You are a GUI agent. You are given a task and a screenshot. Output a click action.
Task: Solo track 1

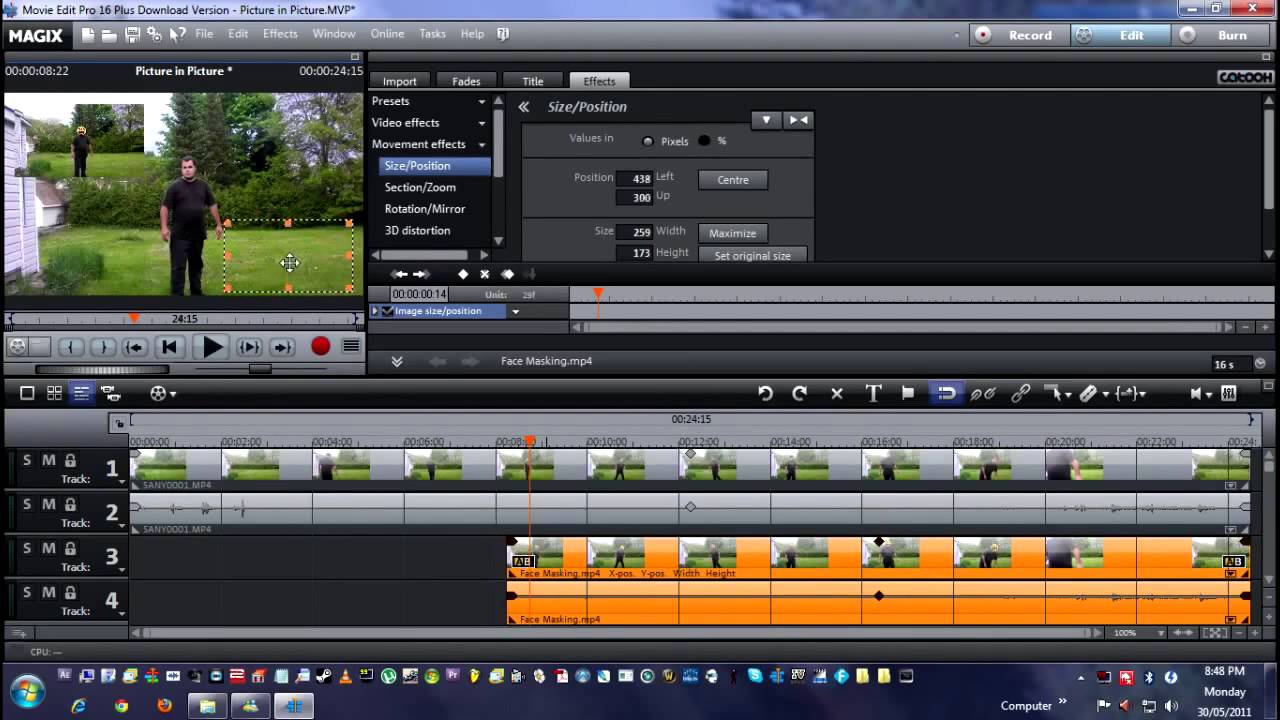point(27,460)
